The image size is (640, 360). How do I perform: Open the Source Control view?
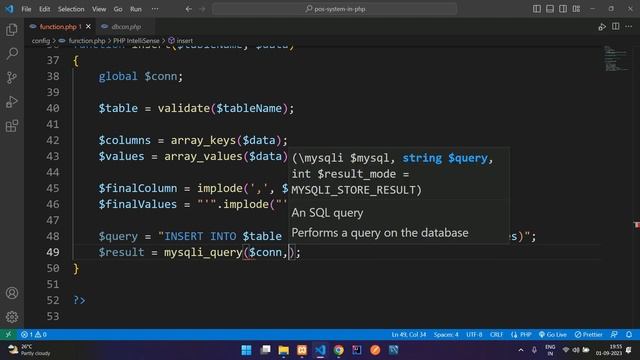(12, 78)
